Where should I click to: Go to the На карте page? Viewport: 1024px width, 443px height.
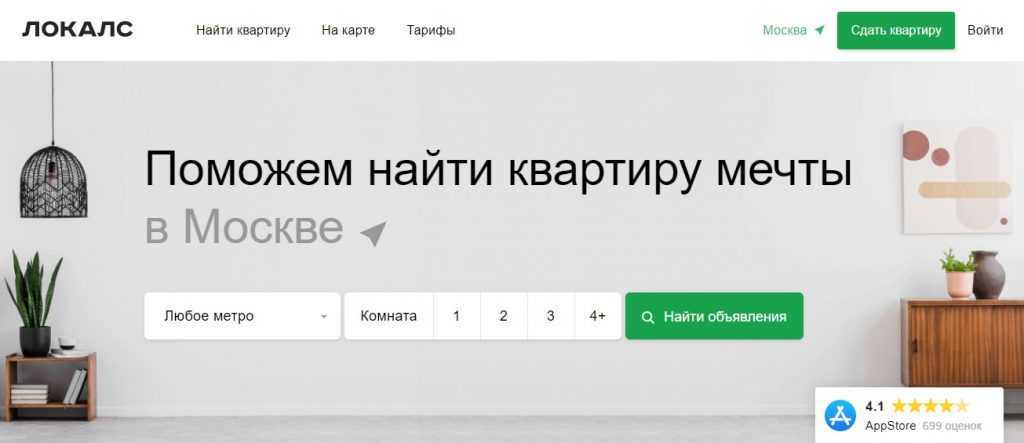tap(348, 30)
